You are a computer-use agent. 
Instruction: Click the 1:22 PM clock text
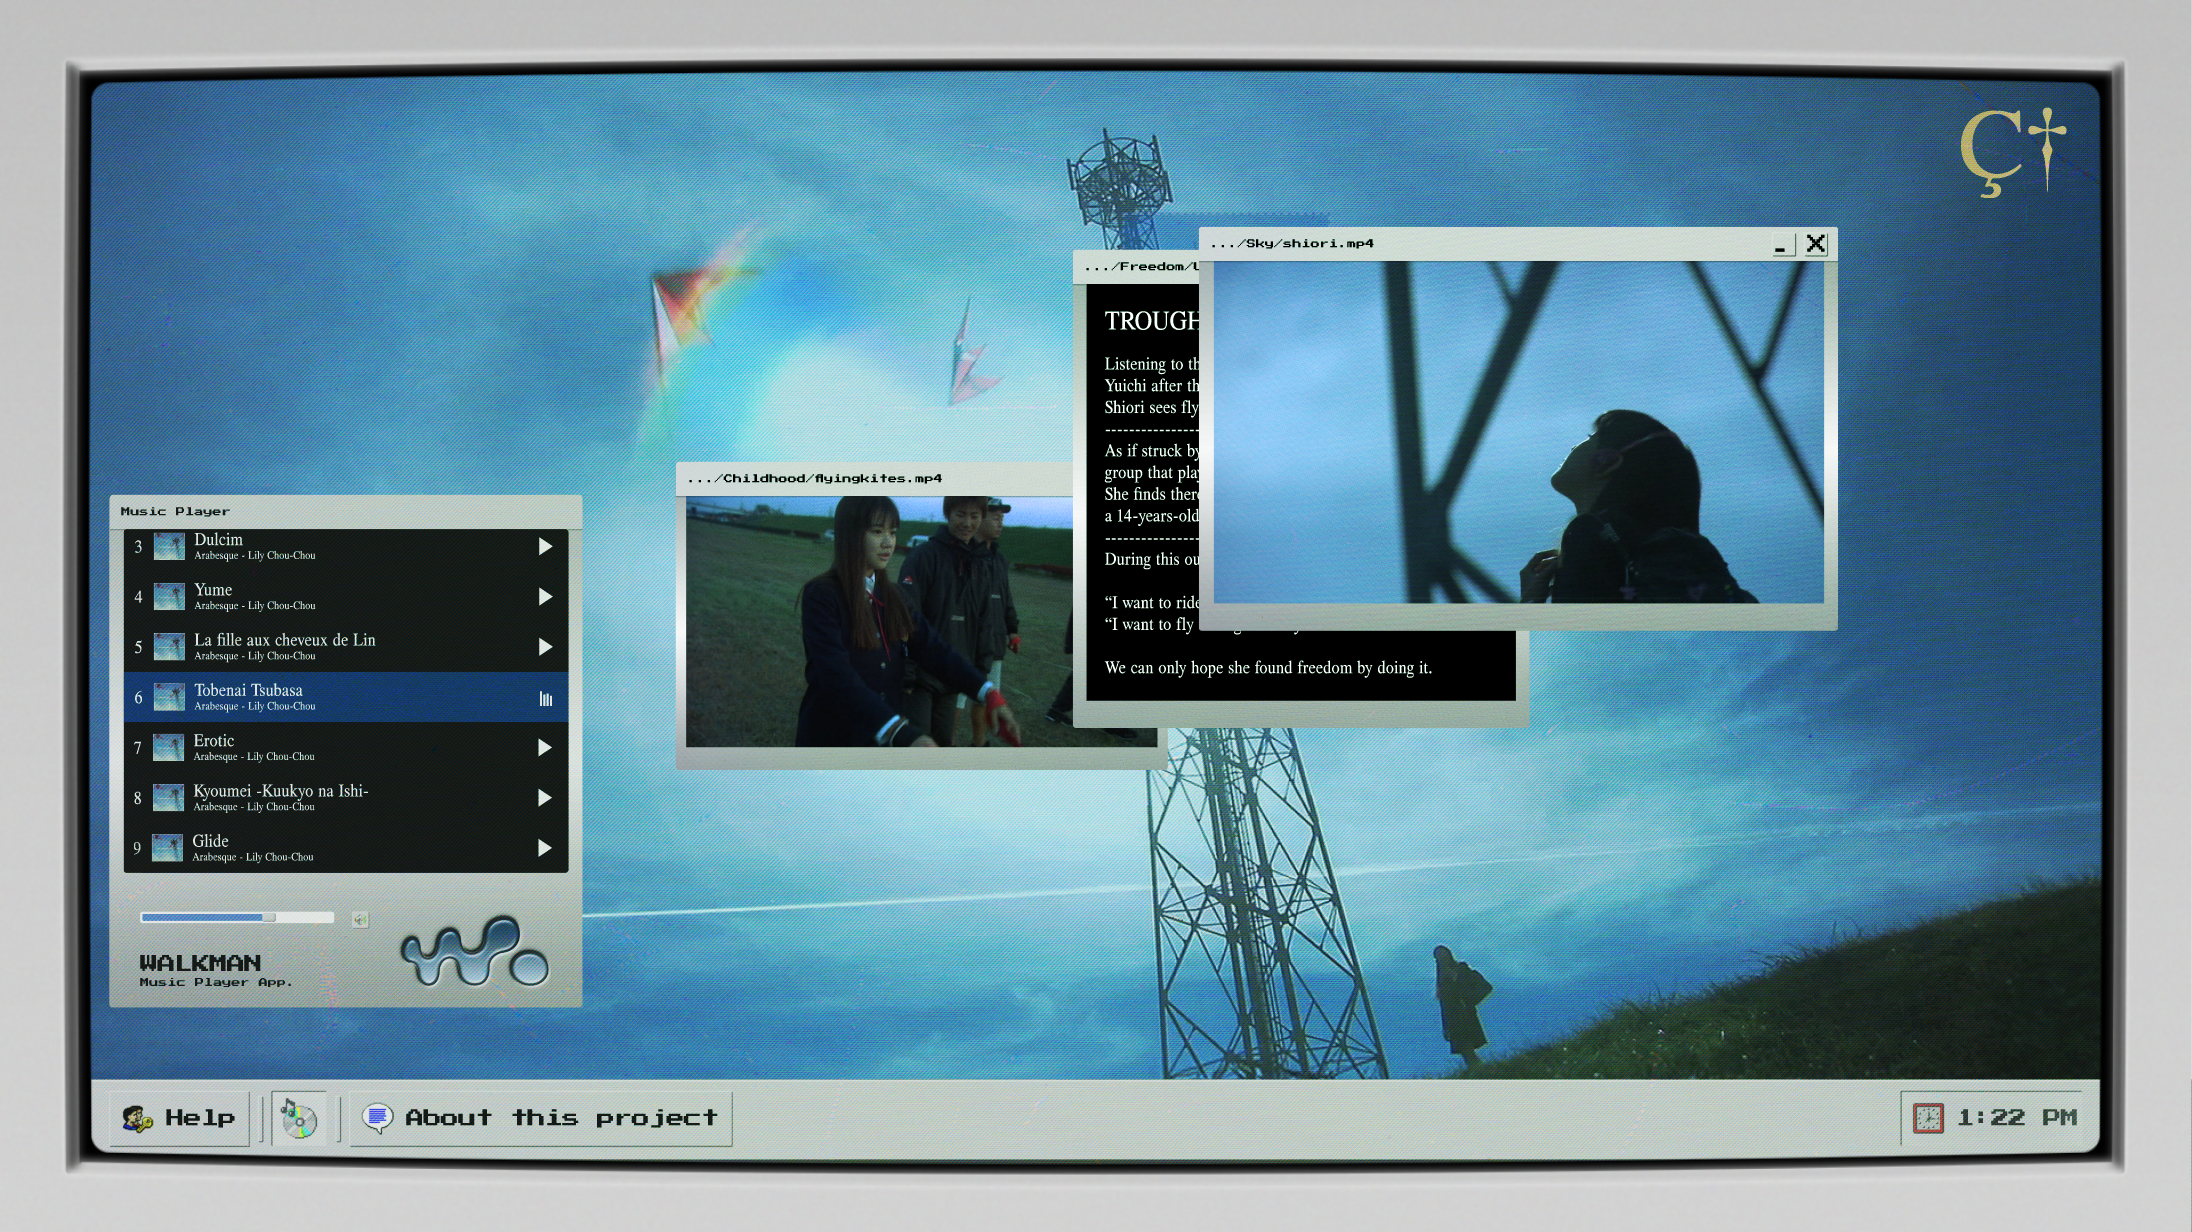tap(2017, 1117)
